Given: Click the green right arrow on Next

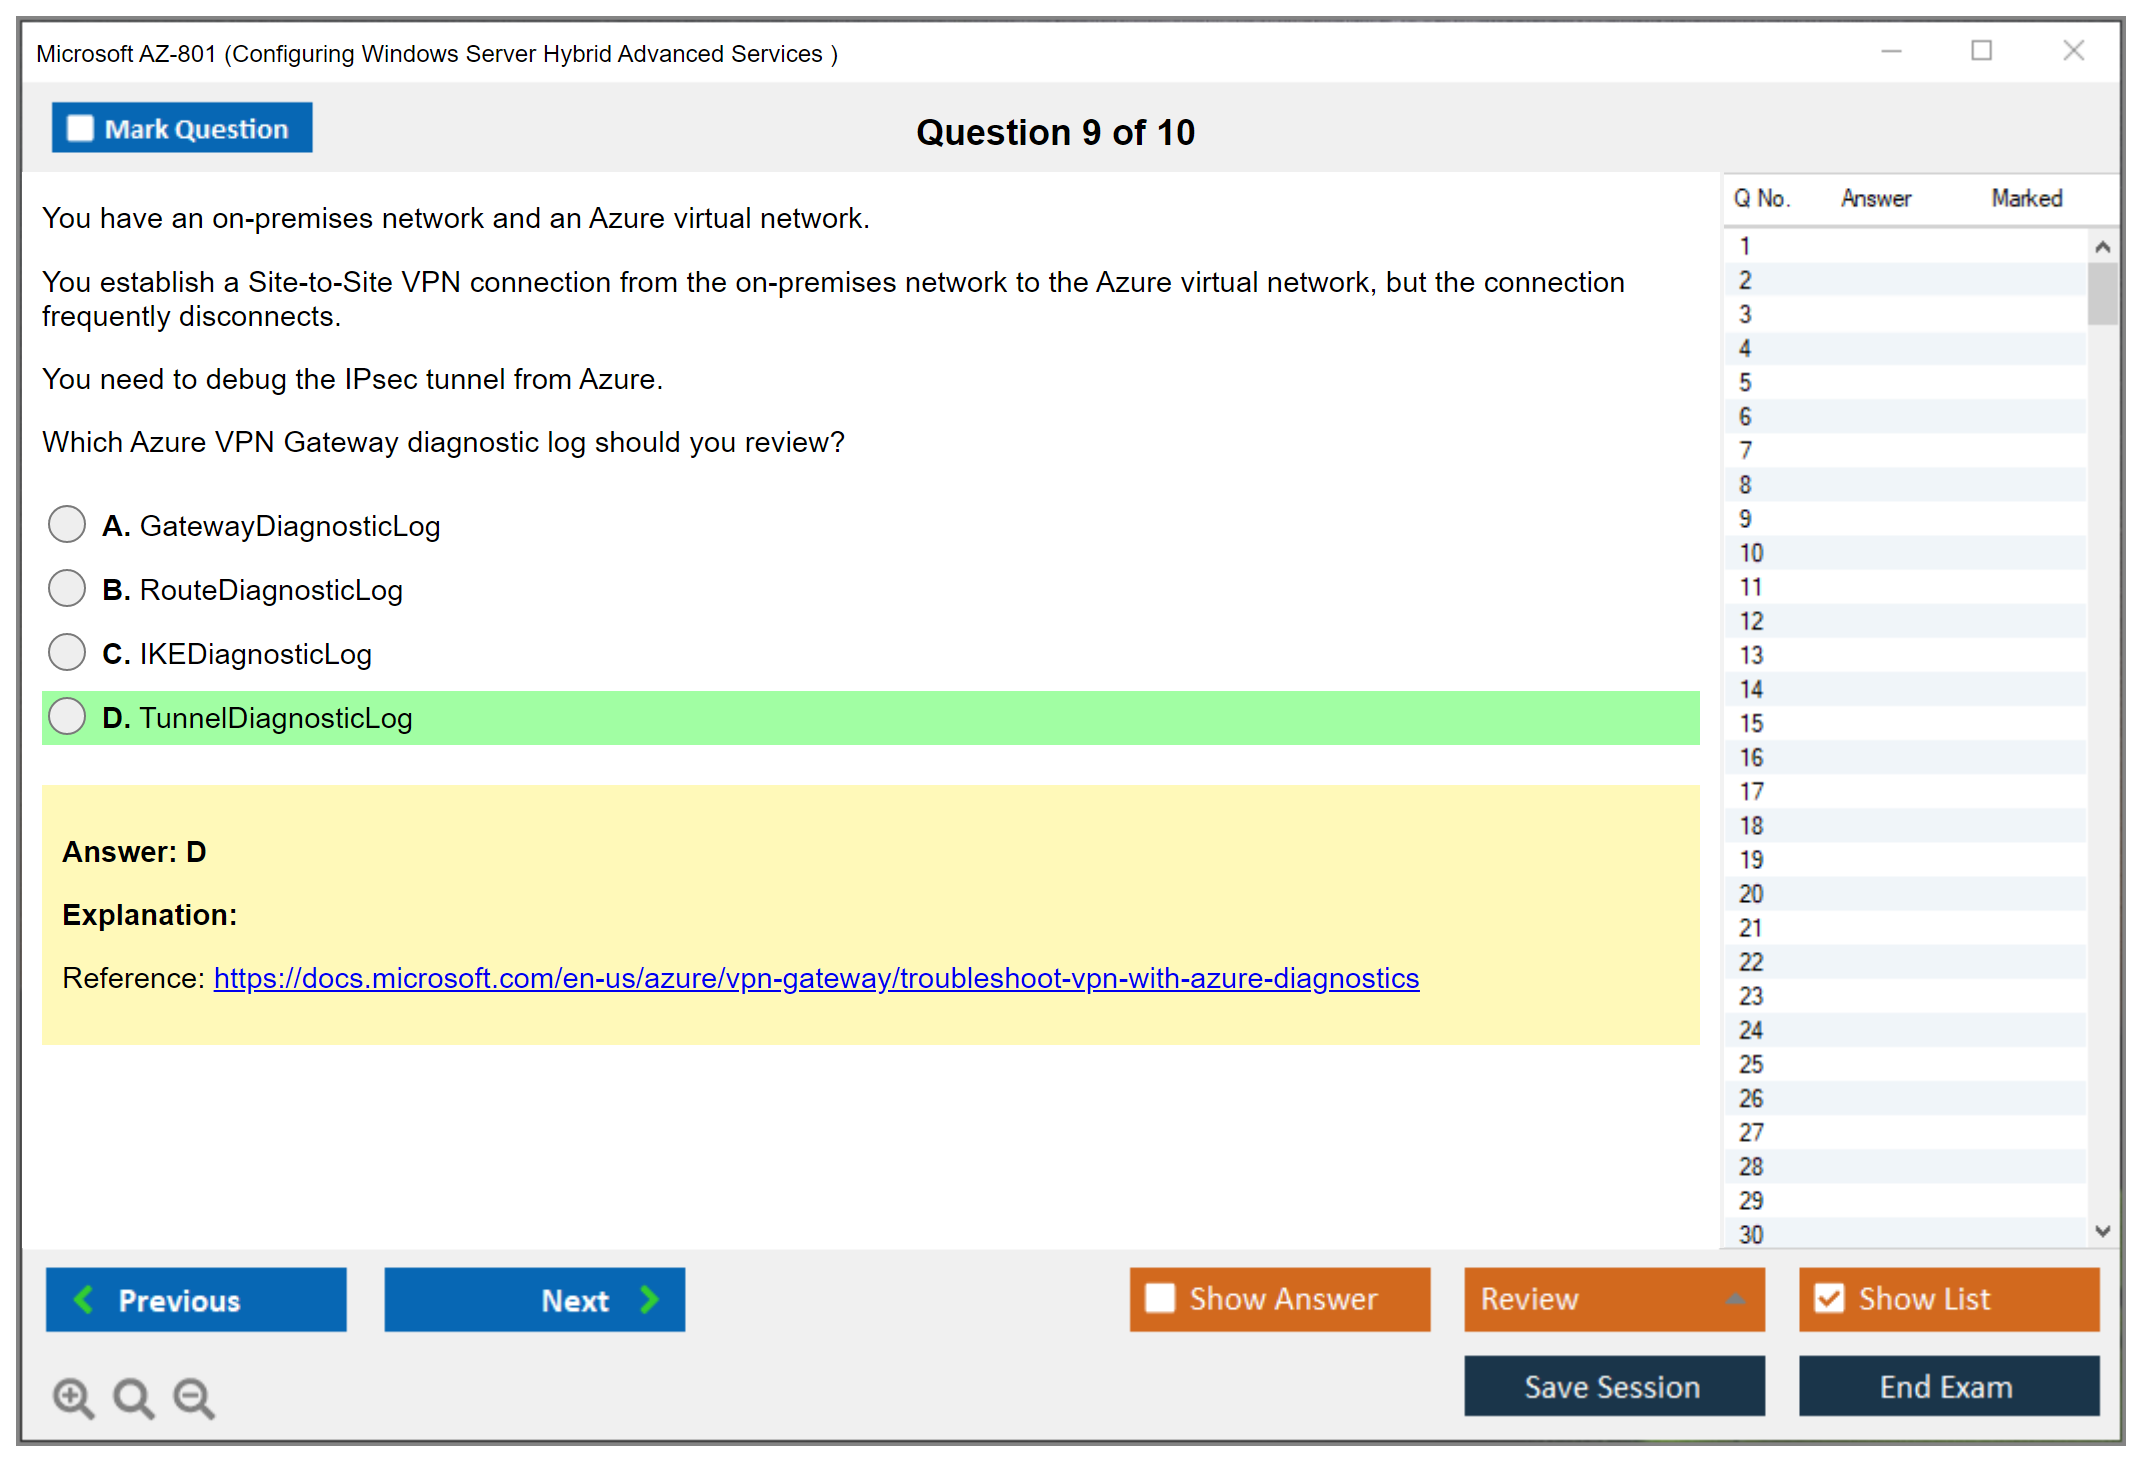Looking at the screenshot, I should tap(649, 1299).
